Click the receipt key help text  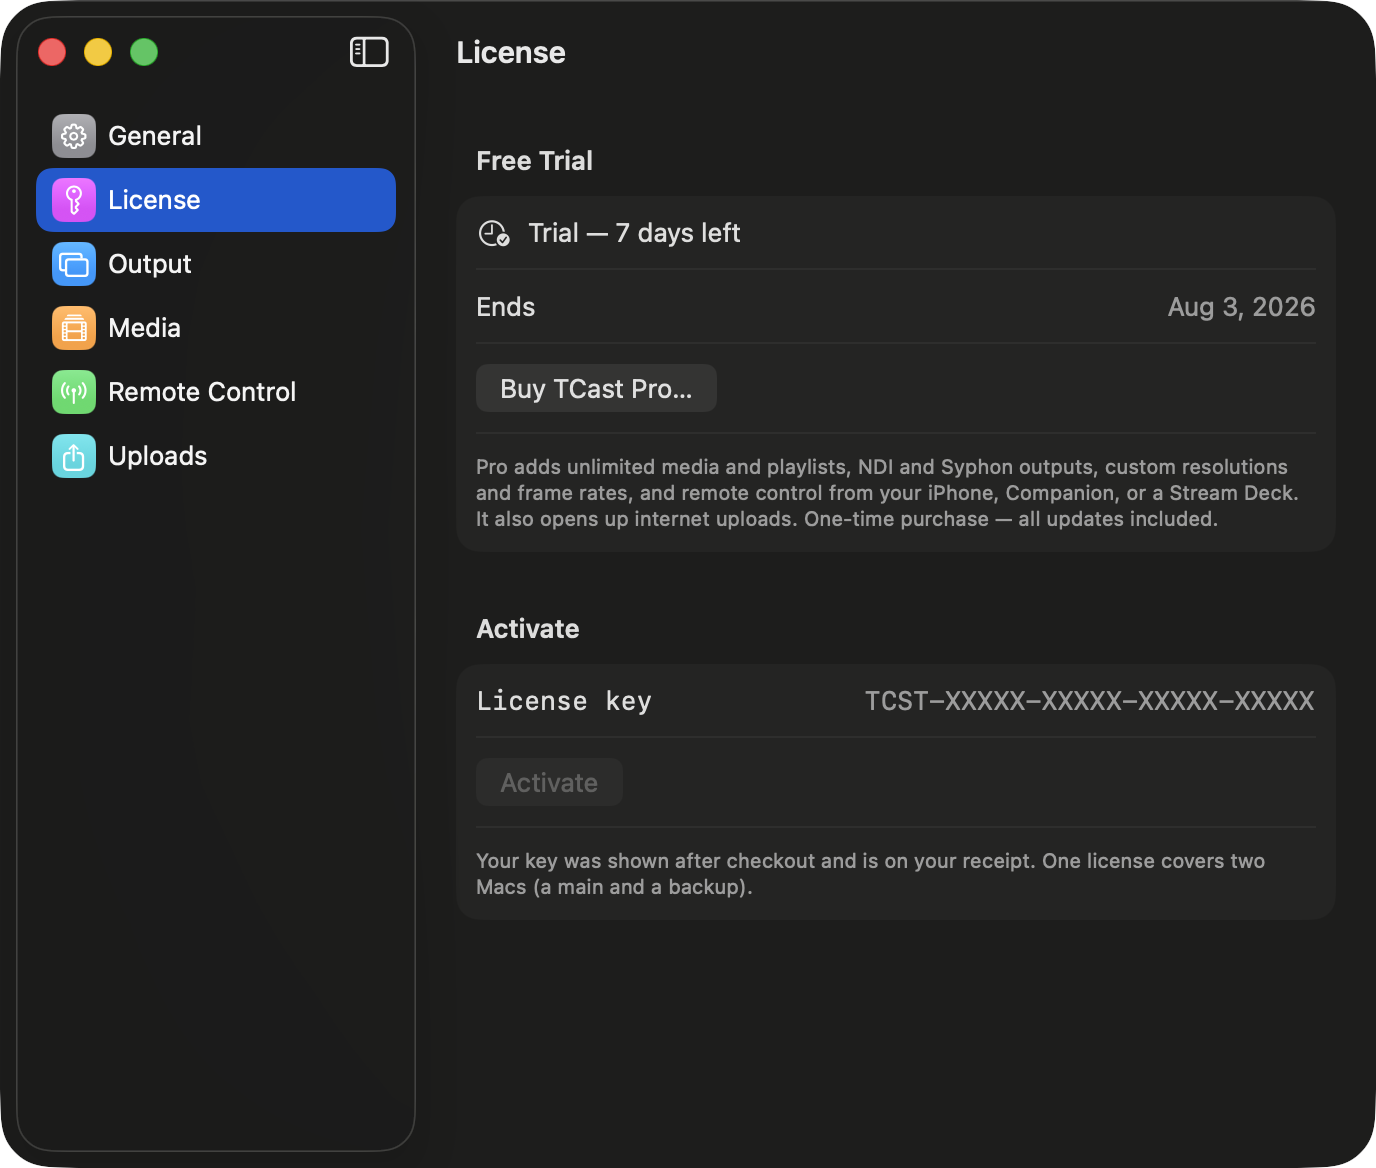pos(870,874)
